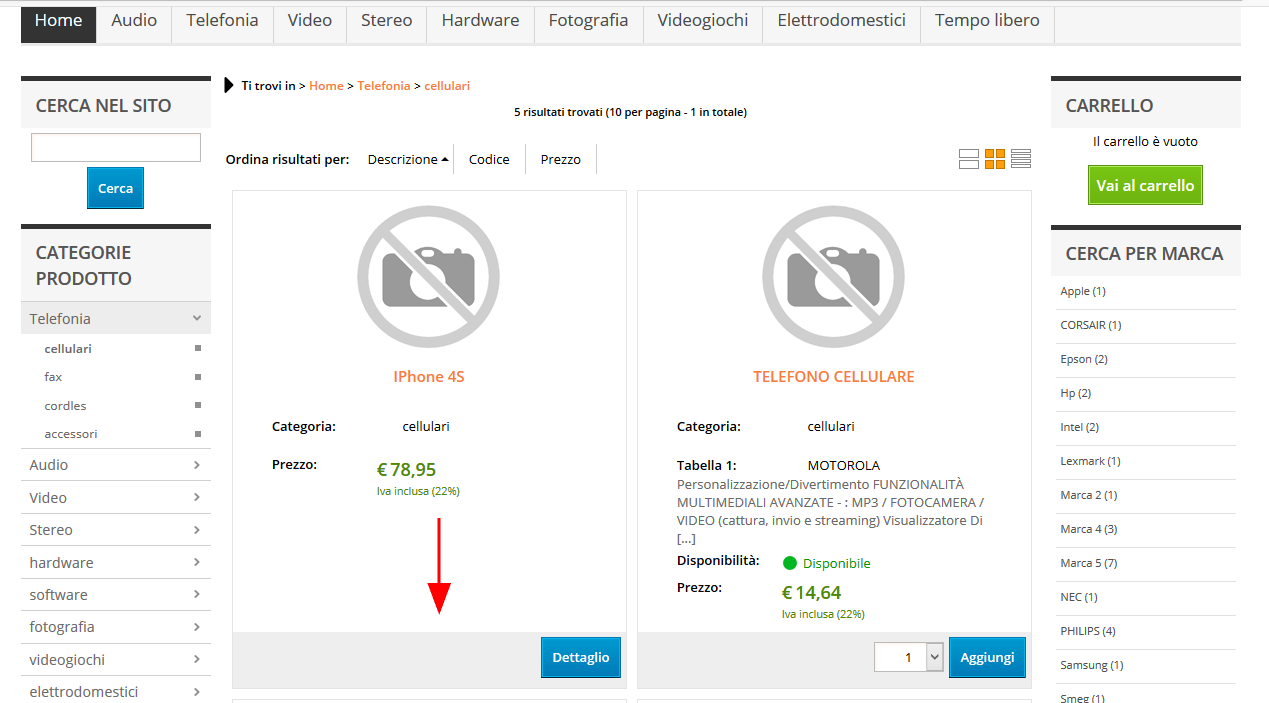Image resolution: width=1269 pixels, height=703 pixels.
Task: Add TELEFONO CELLULARE with Aggiungi button
Action: (x=987, y=657)
